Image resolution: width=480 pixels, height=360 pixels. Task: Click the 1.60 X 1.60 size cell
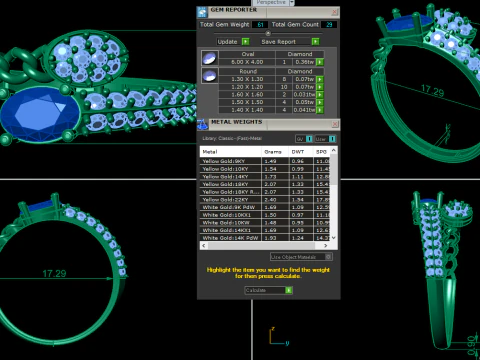pos(247,95)
